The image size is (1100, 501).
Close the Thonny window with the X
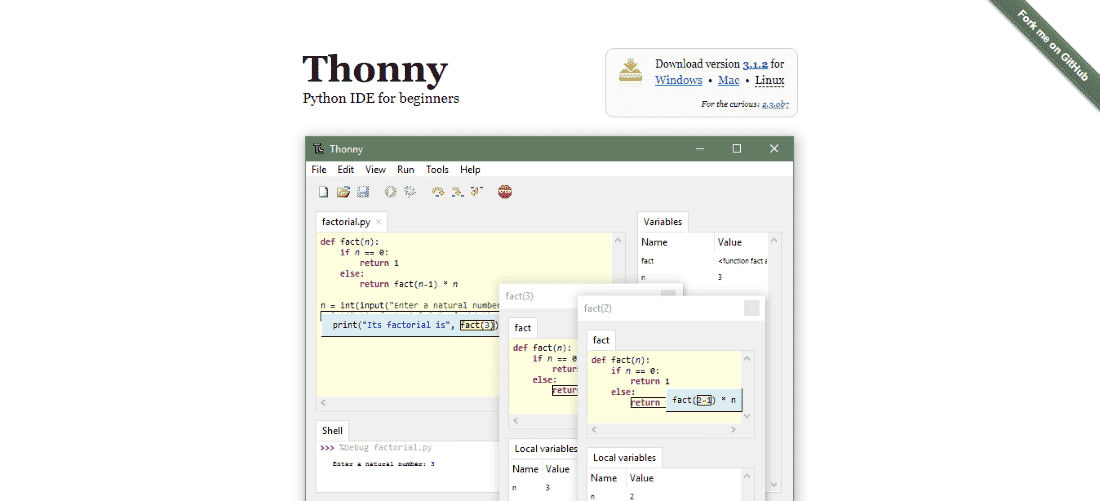point(774,149)
